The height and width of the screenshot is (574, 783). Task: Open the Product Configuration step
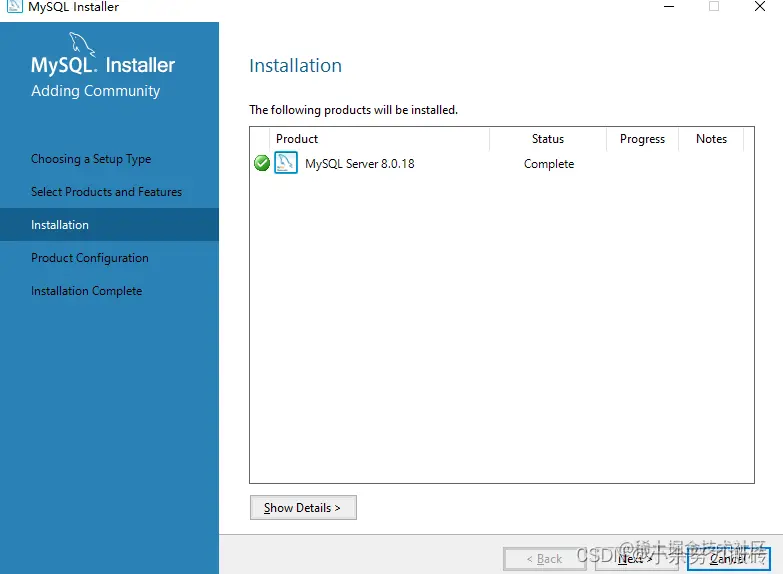tap(90, 258)
